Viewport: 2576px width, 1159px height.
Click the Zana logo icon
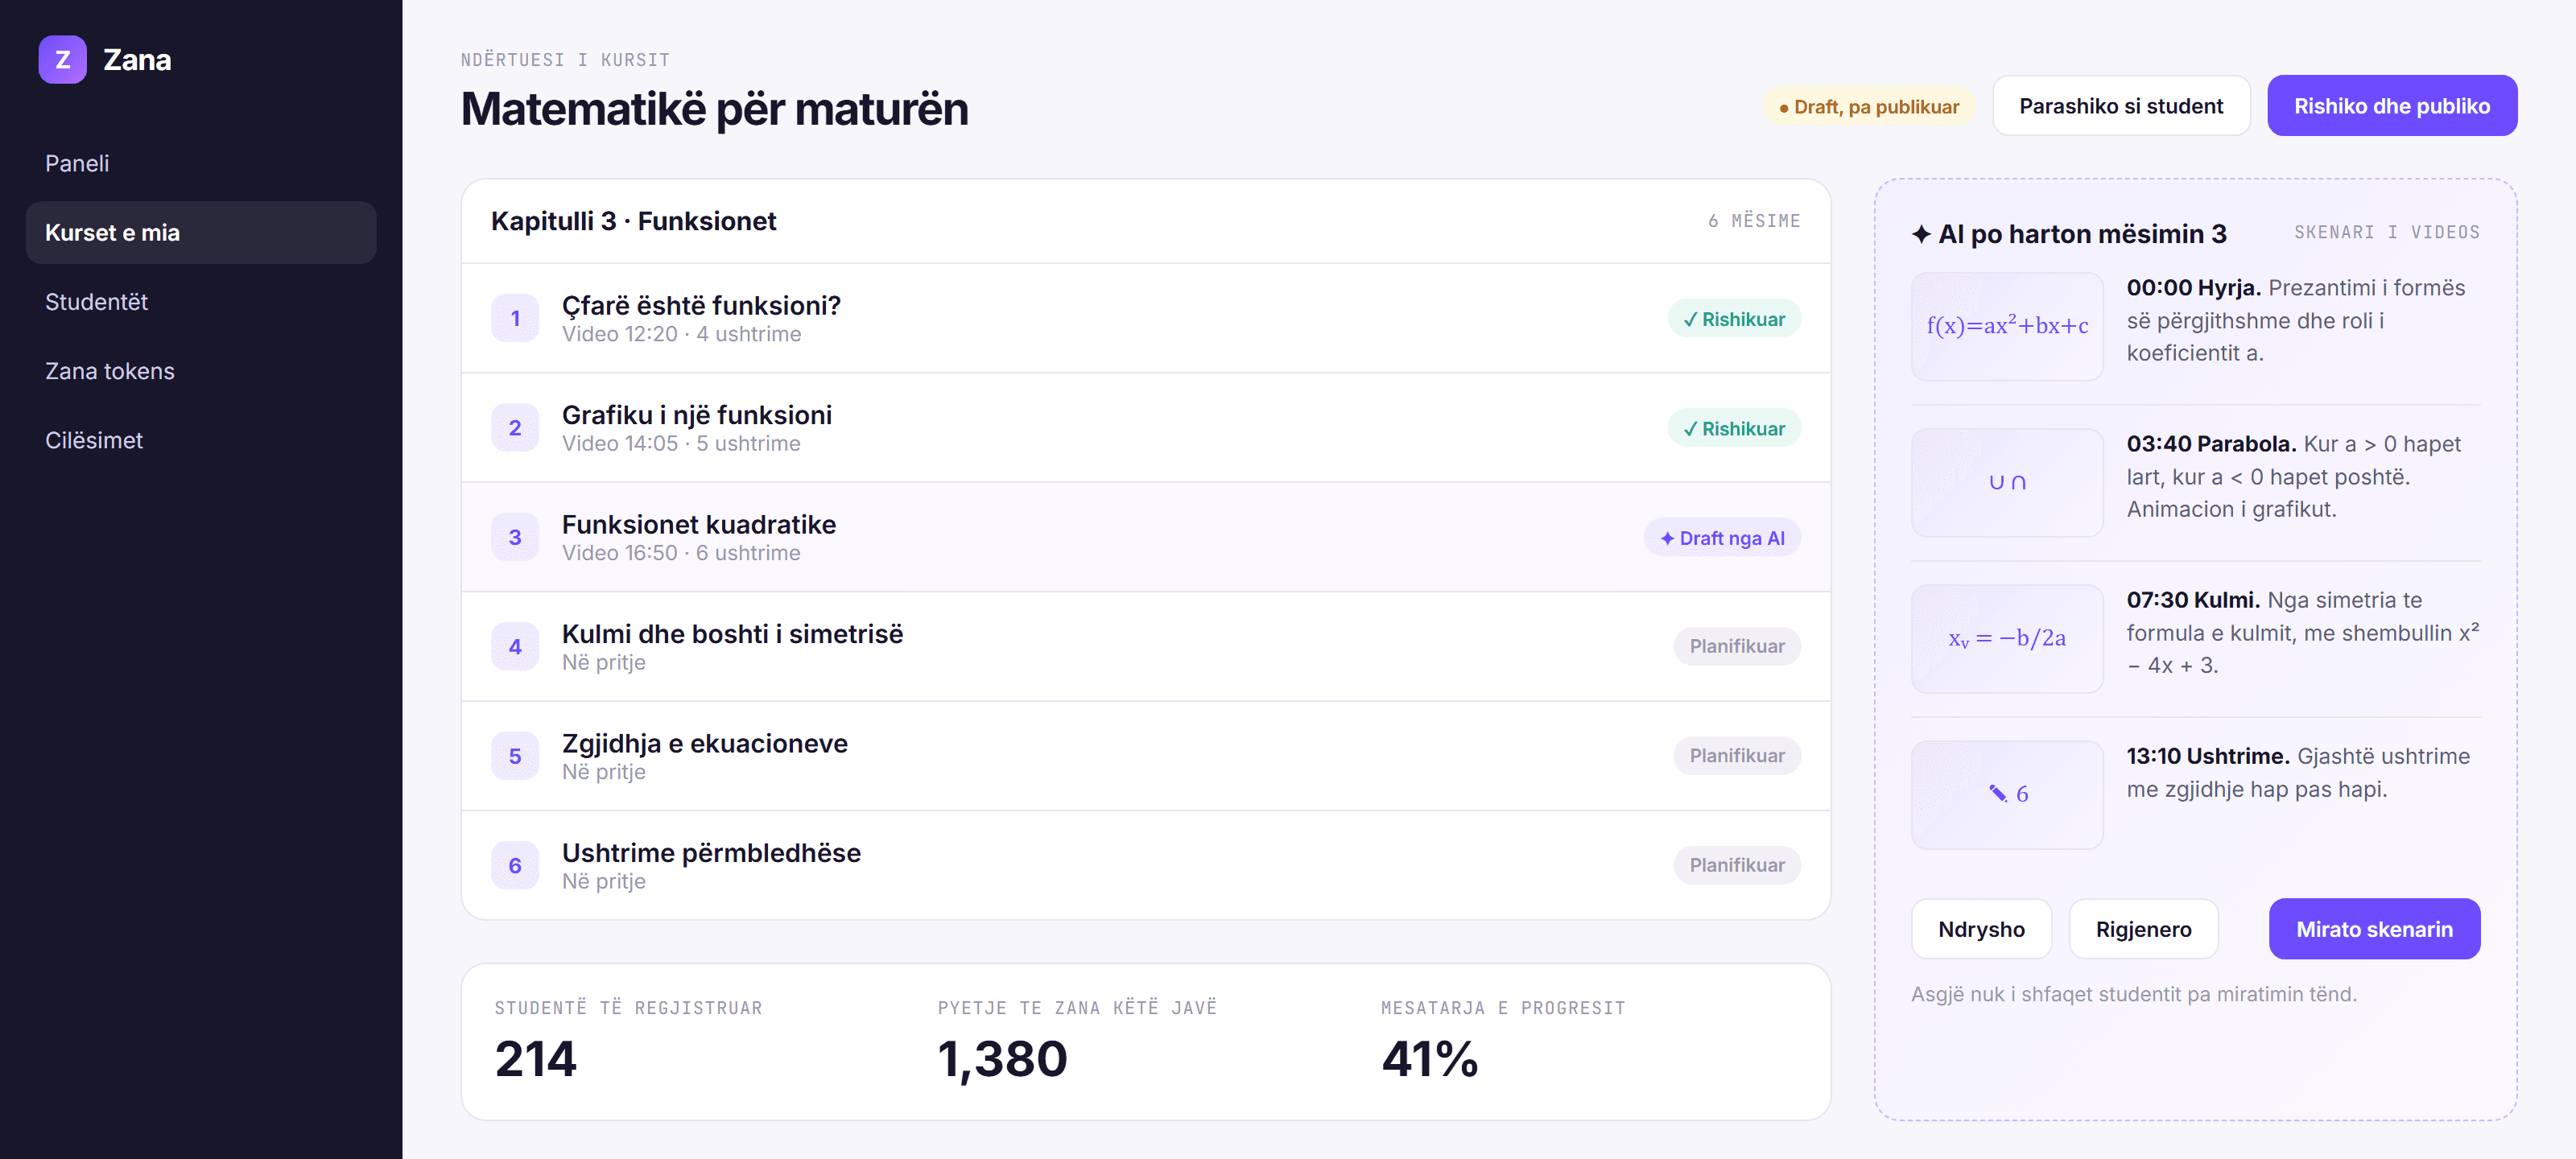coord(62,60)
